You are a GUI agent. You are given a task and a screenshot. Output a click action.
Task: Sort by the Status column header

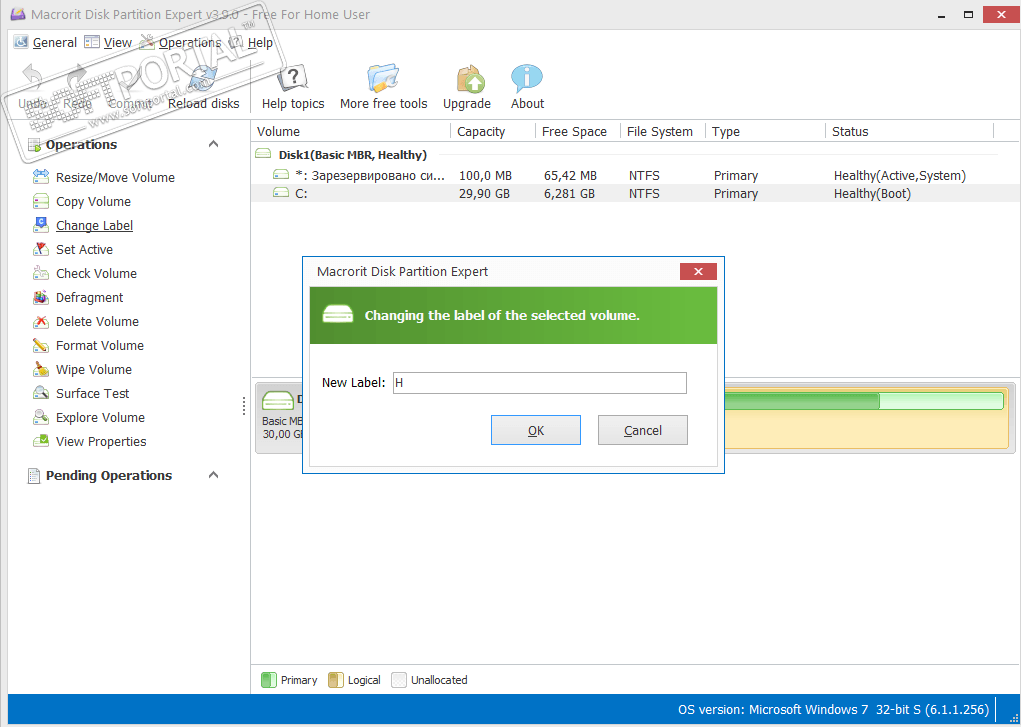tap(910, 131)
